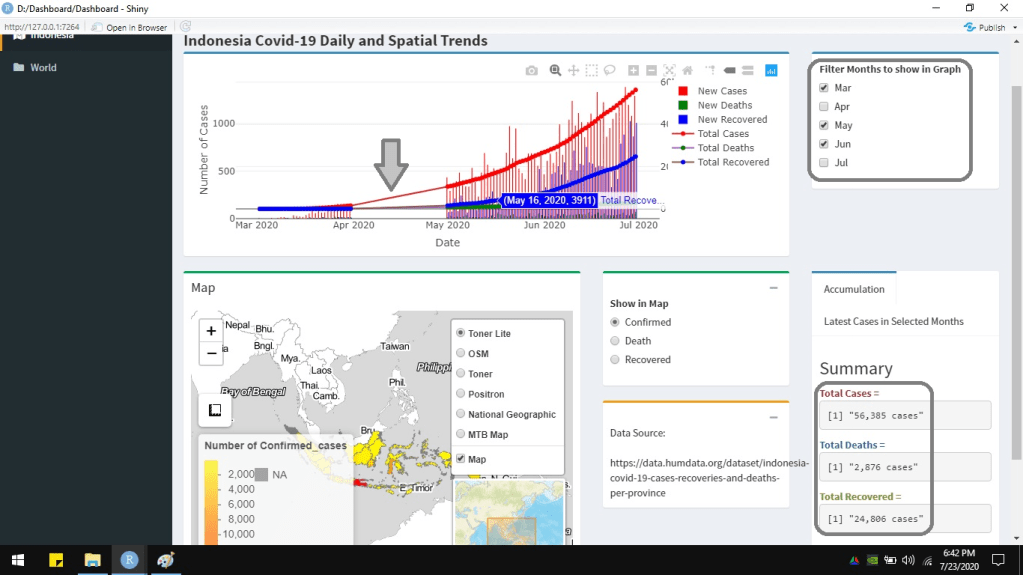
Task: Click the map measure tool icon
Action: click(x=214, y=410)
